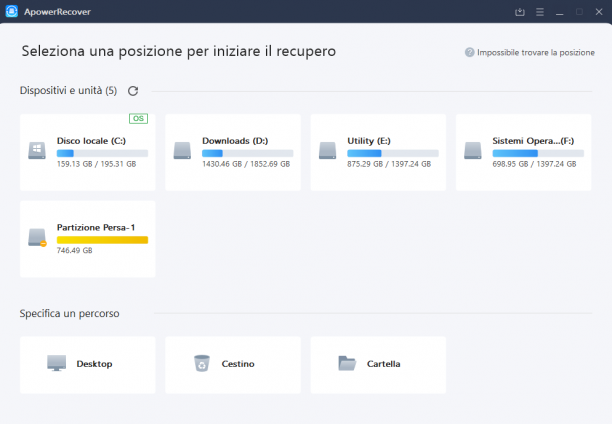Click the 159.13 GB / 195.31 GB text
612x424 pixels.
[96, 164]
